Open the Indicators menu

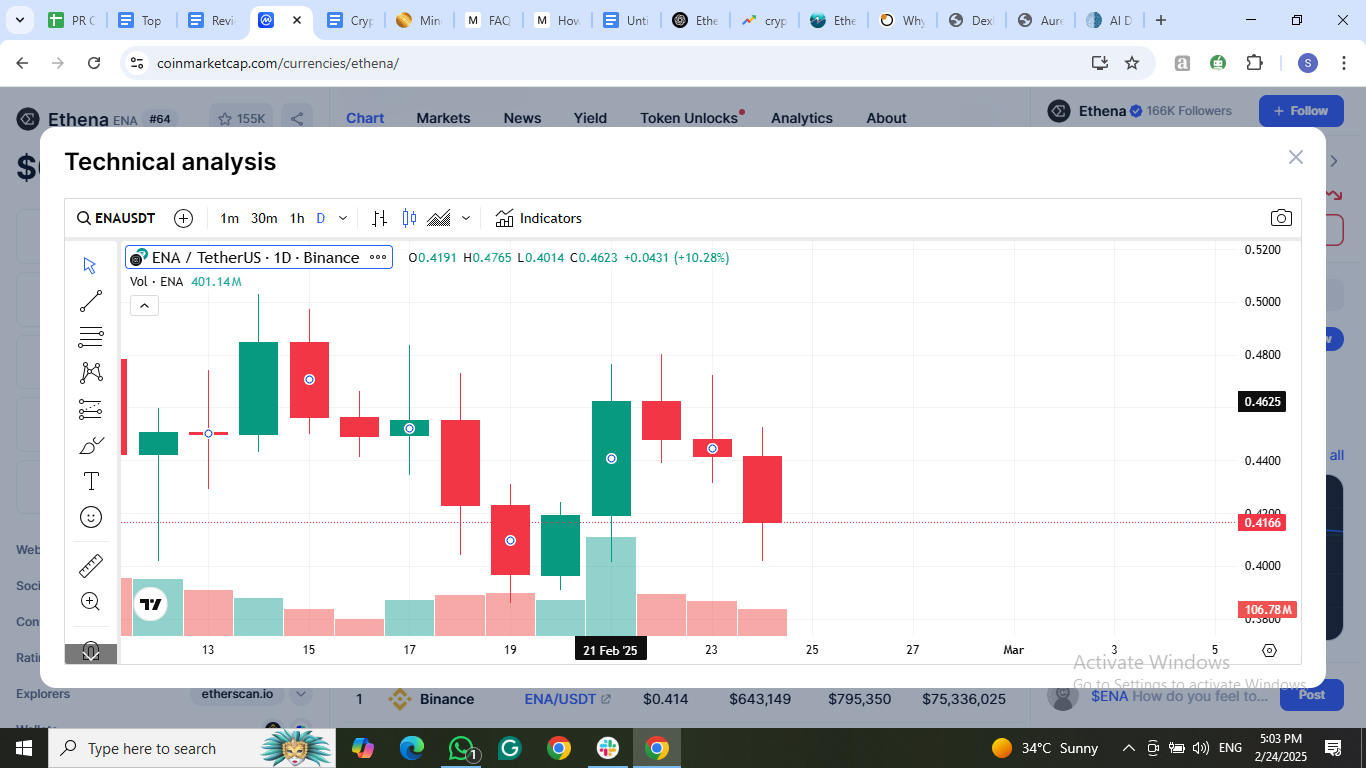538,218
